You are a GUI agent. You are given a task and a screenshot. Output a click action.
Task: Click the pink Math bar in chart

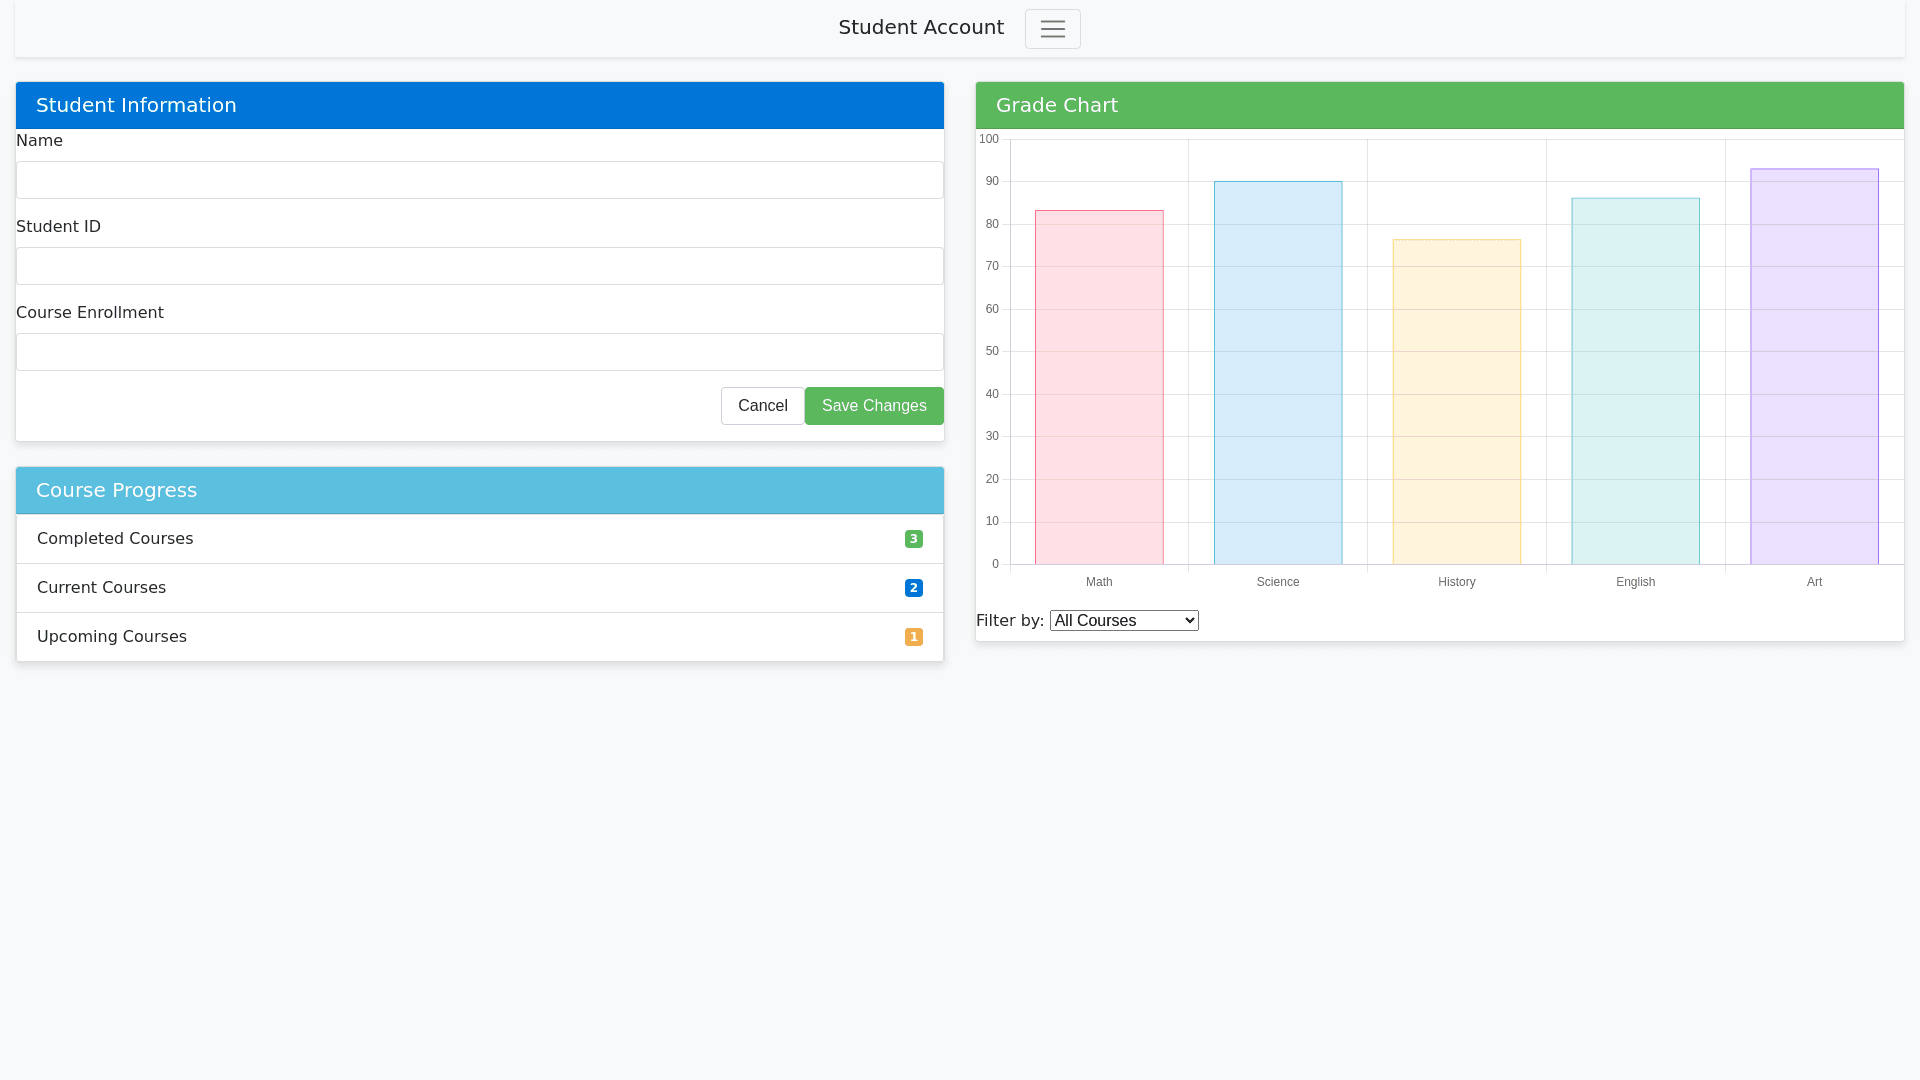pyautogui.click(x=1099, y=390)
